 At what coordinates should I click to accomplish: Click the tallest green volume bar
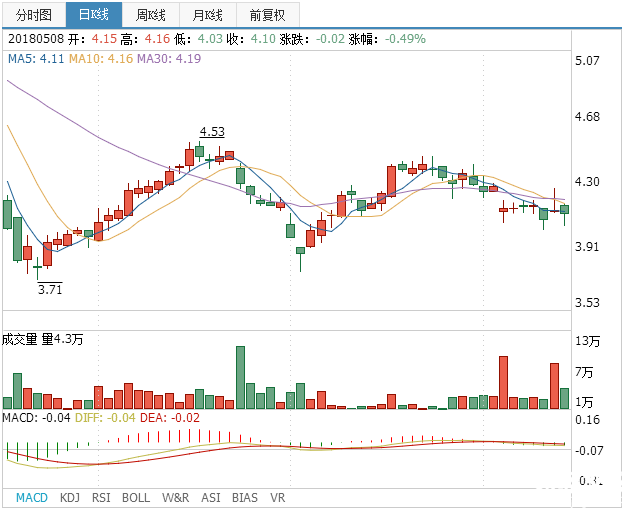[240, 377]
